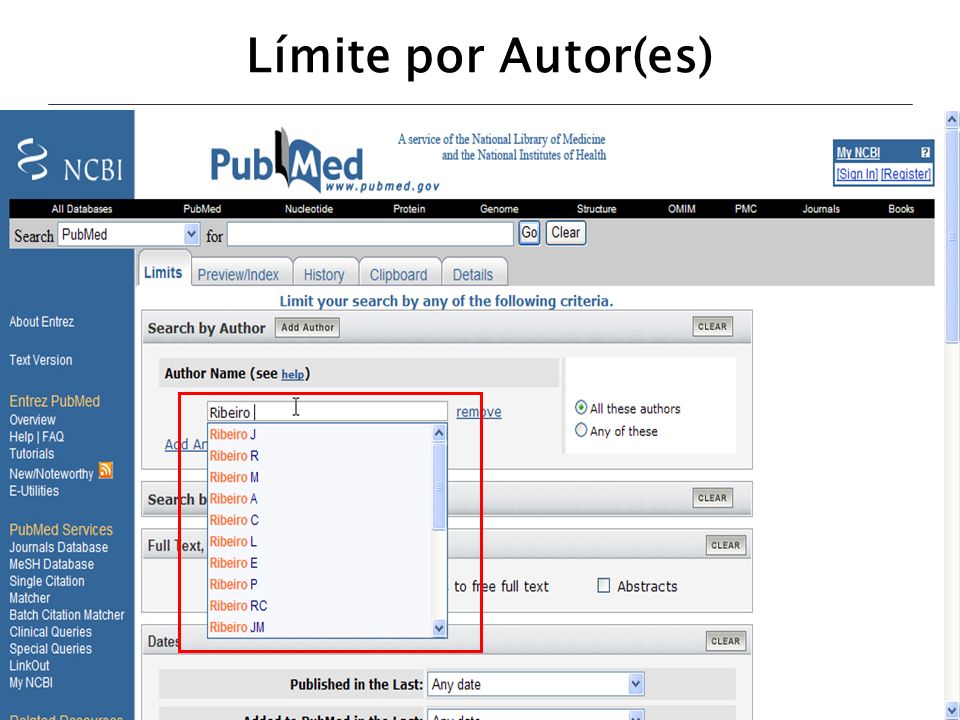The height and width of the screenshot is (720, 960).
Task: Open Genome database in the black bar
Action: (x=499, y=209)
